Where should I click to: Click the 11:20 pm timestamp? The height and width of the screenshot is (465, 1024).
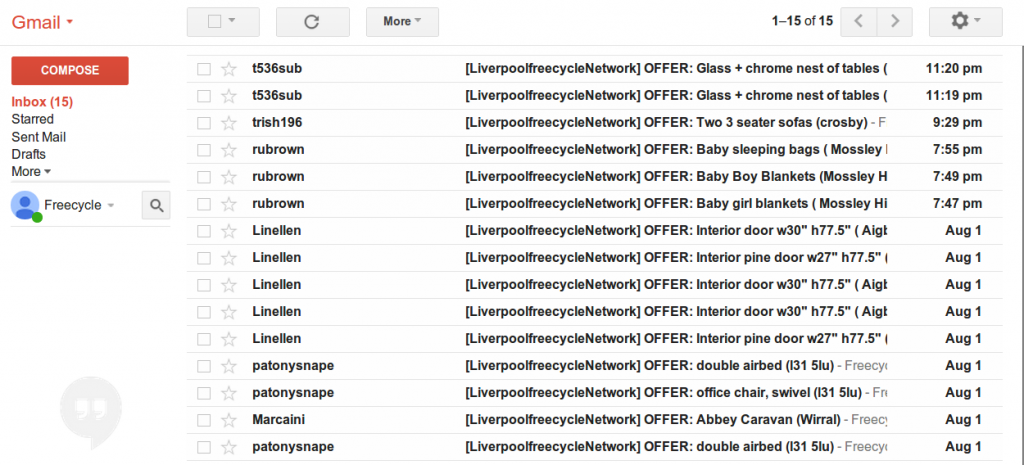click(x=953, y=69)
